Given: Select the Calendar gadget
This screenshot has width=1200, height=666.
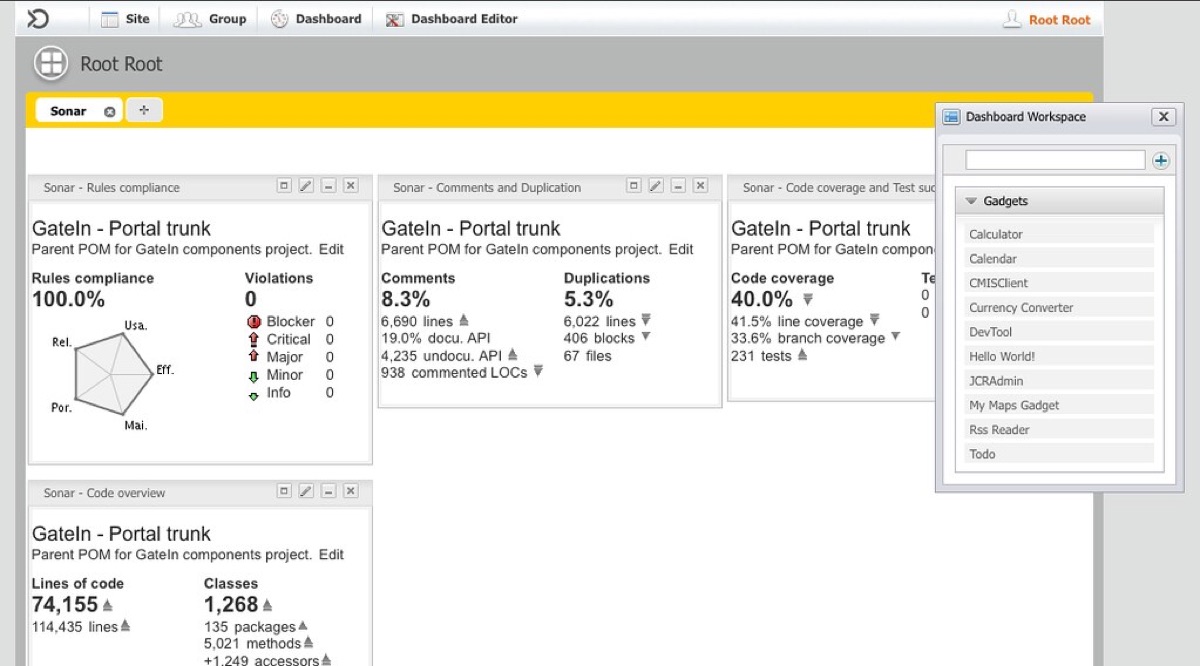Looking at the screenshot, I should pyautogui.click(x=1060, y=258).
